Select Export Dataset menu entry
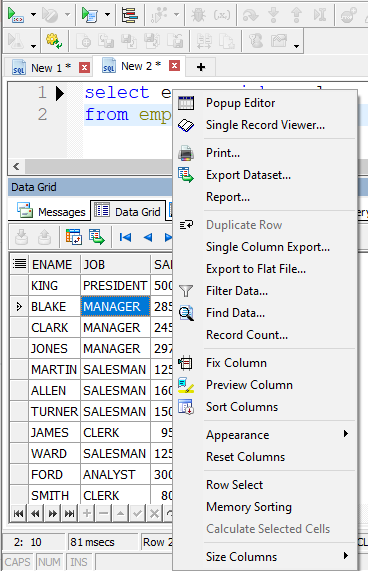The height and width of the screenshot is (571, 368). coord(248,175)
